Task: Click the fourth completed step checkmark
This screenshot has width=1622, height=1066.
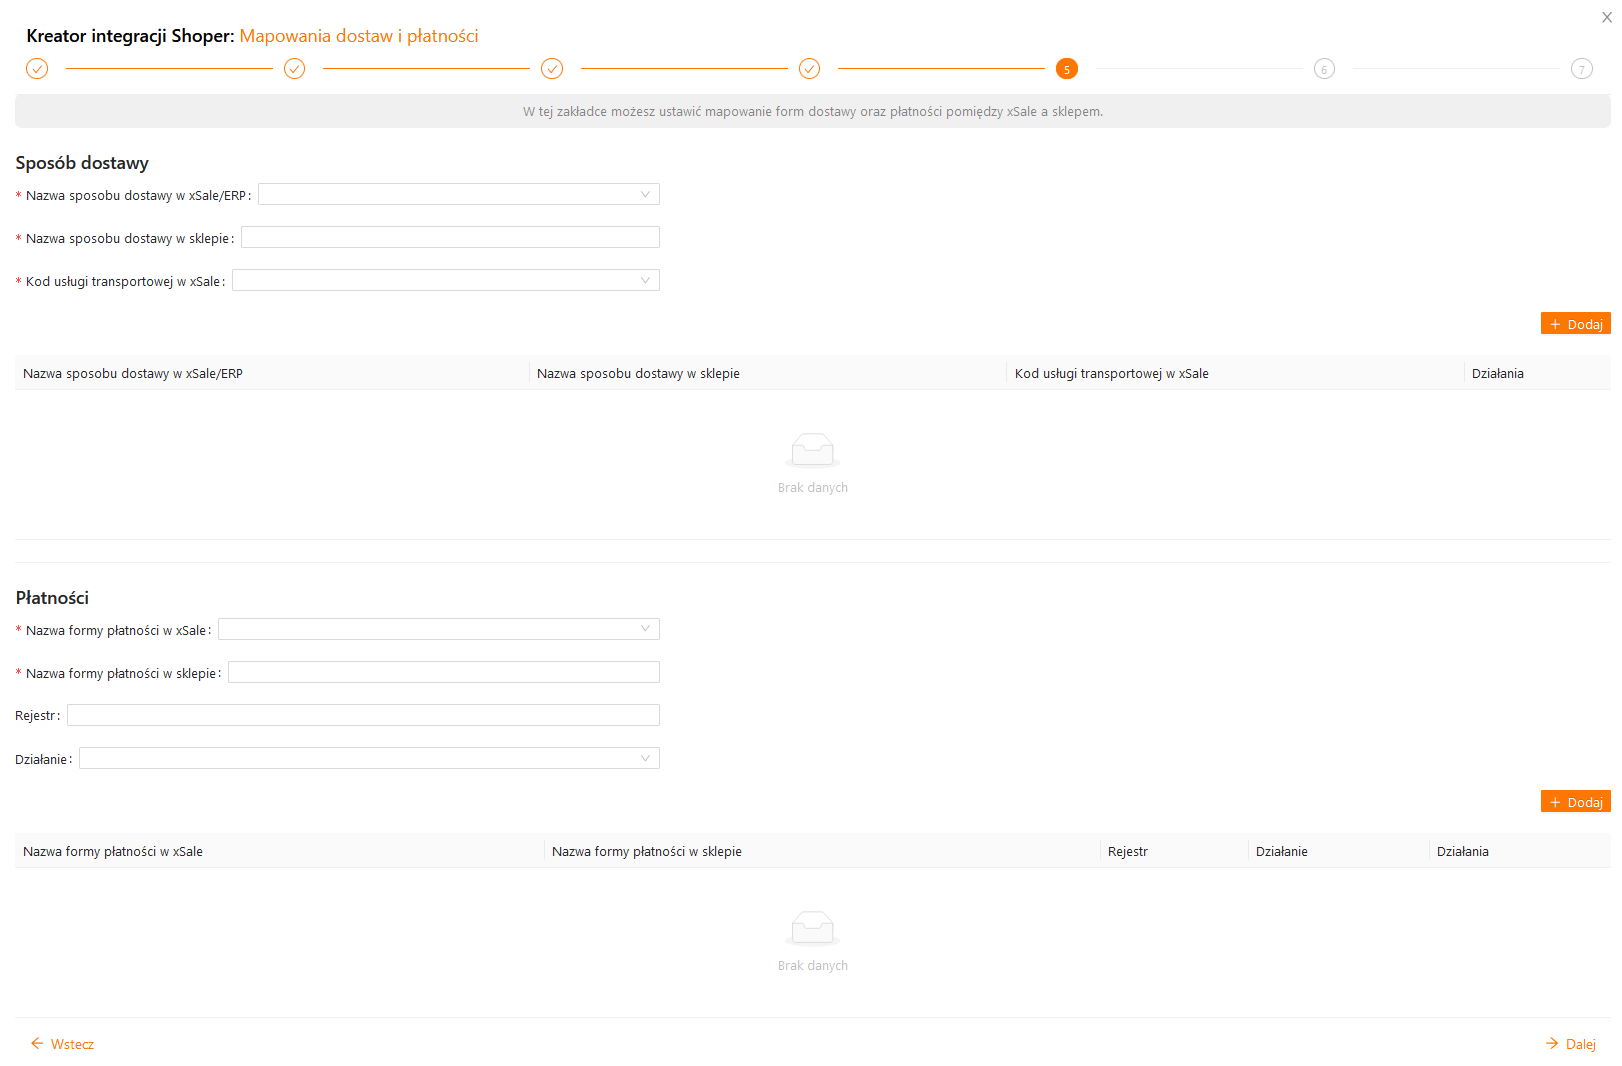Action: point(809,69)
